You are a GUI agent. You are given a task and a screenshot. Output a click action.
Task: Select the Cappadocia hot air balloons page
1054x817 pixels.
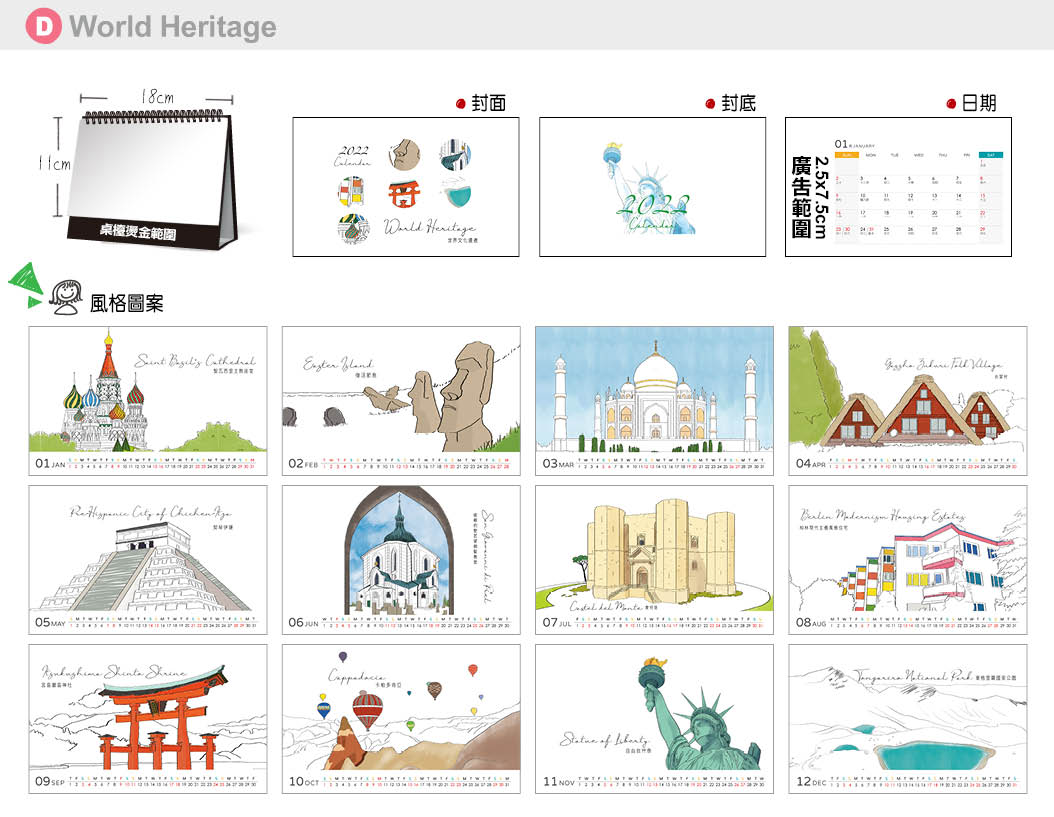tap(401, 718)
